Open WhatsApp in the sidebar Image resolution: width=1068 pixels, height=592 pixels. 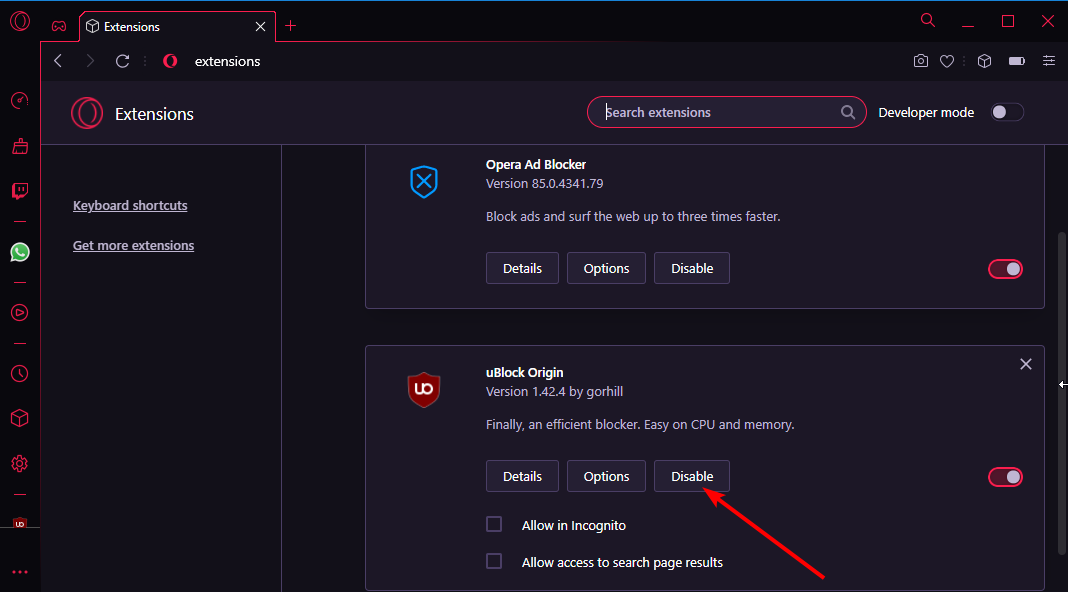click(20, 252)
